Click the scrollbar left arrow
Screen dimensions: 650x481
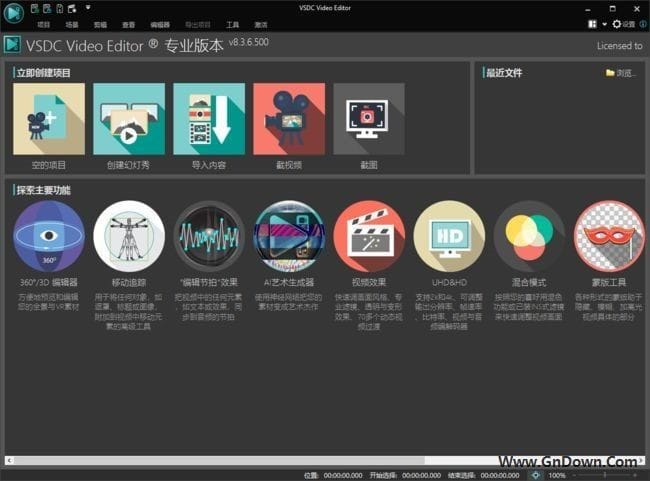click(x=9, y=460)
